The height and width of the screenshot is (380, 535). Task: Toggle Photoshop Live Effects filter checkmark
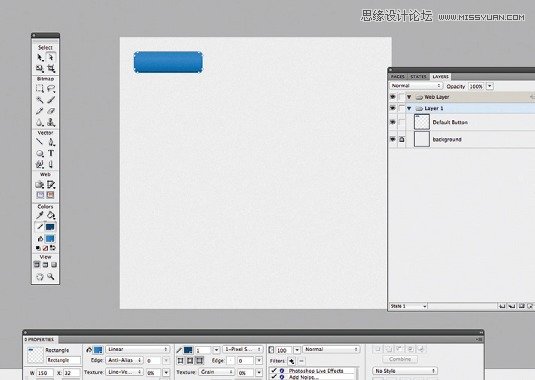click(274, 370)
